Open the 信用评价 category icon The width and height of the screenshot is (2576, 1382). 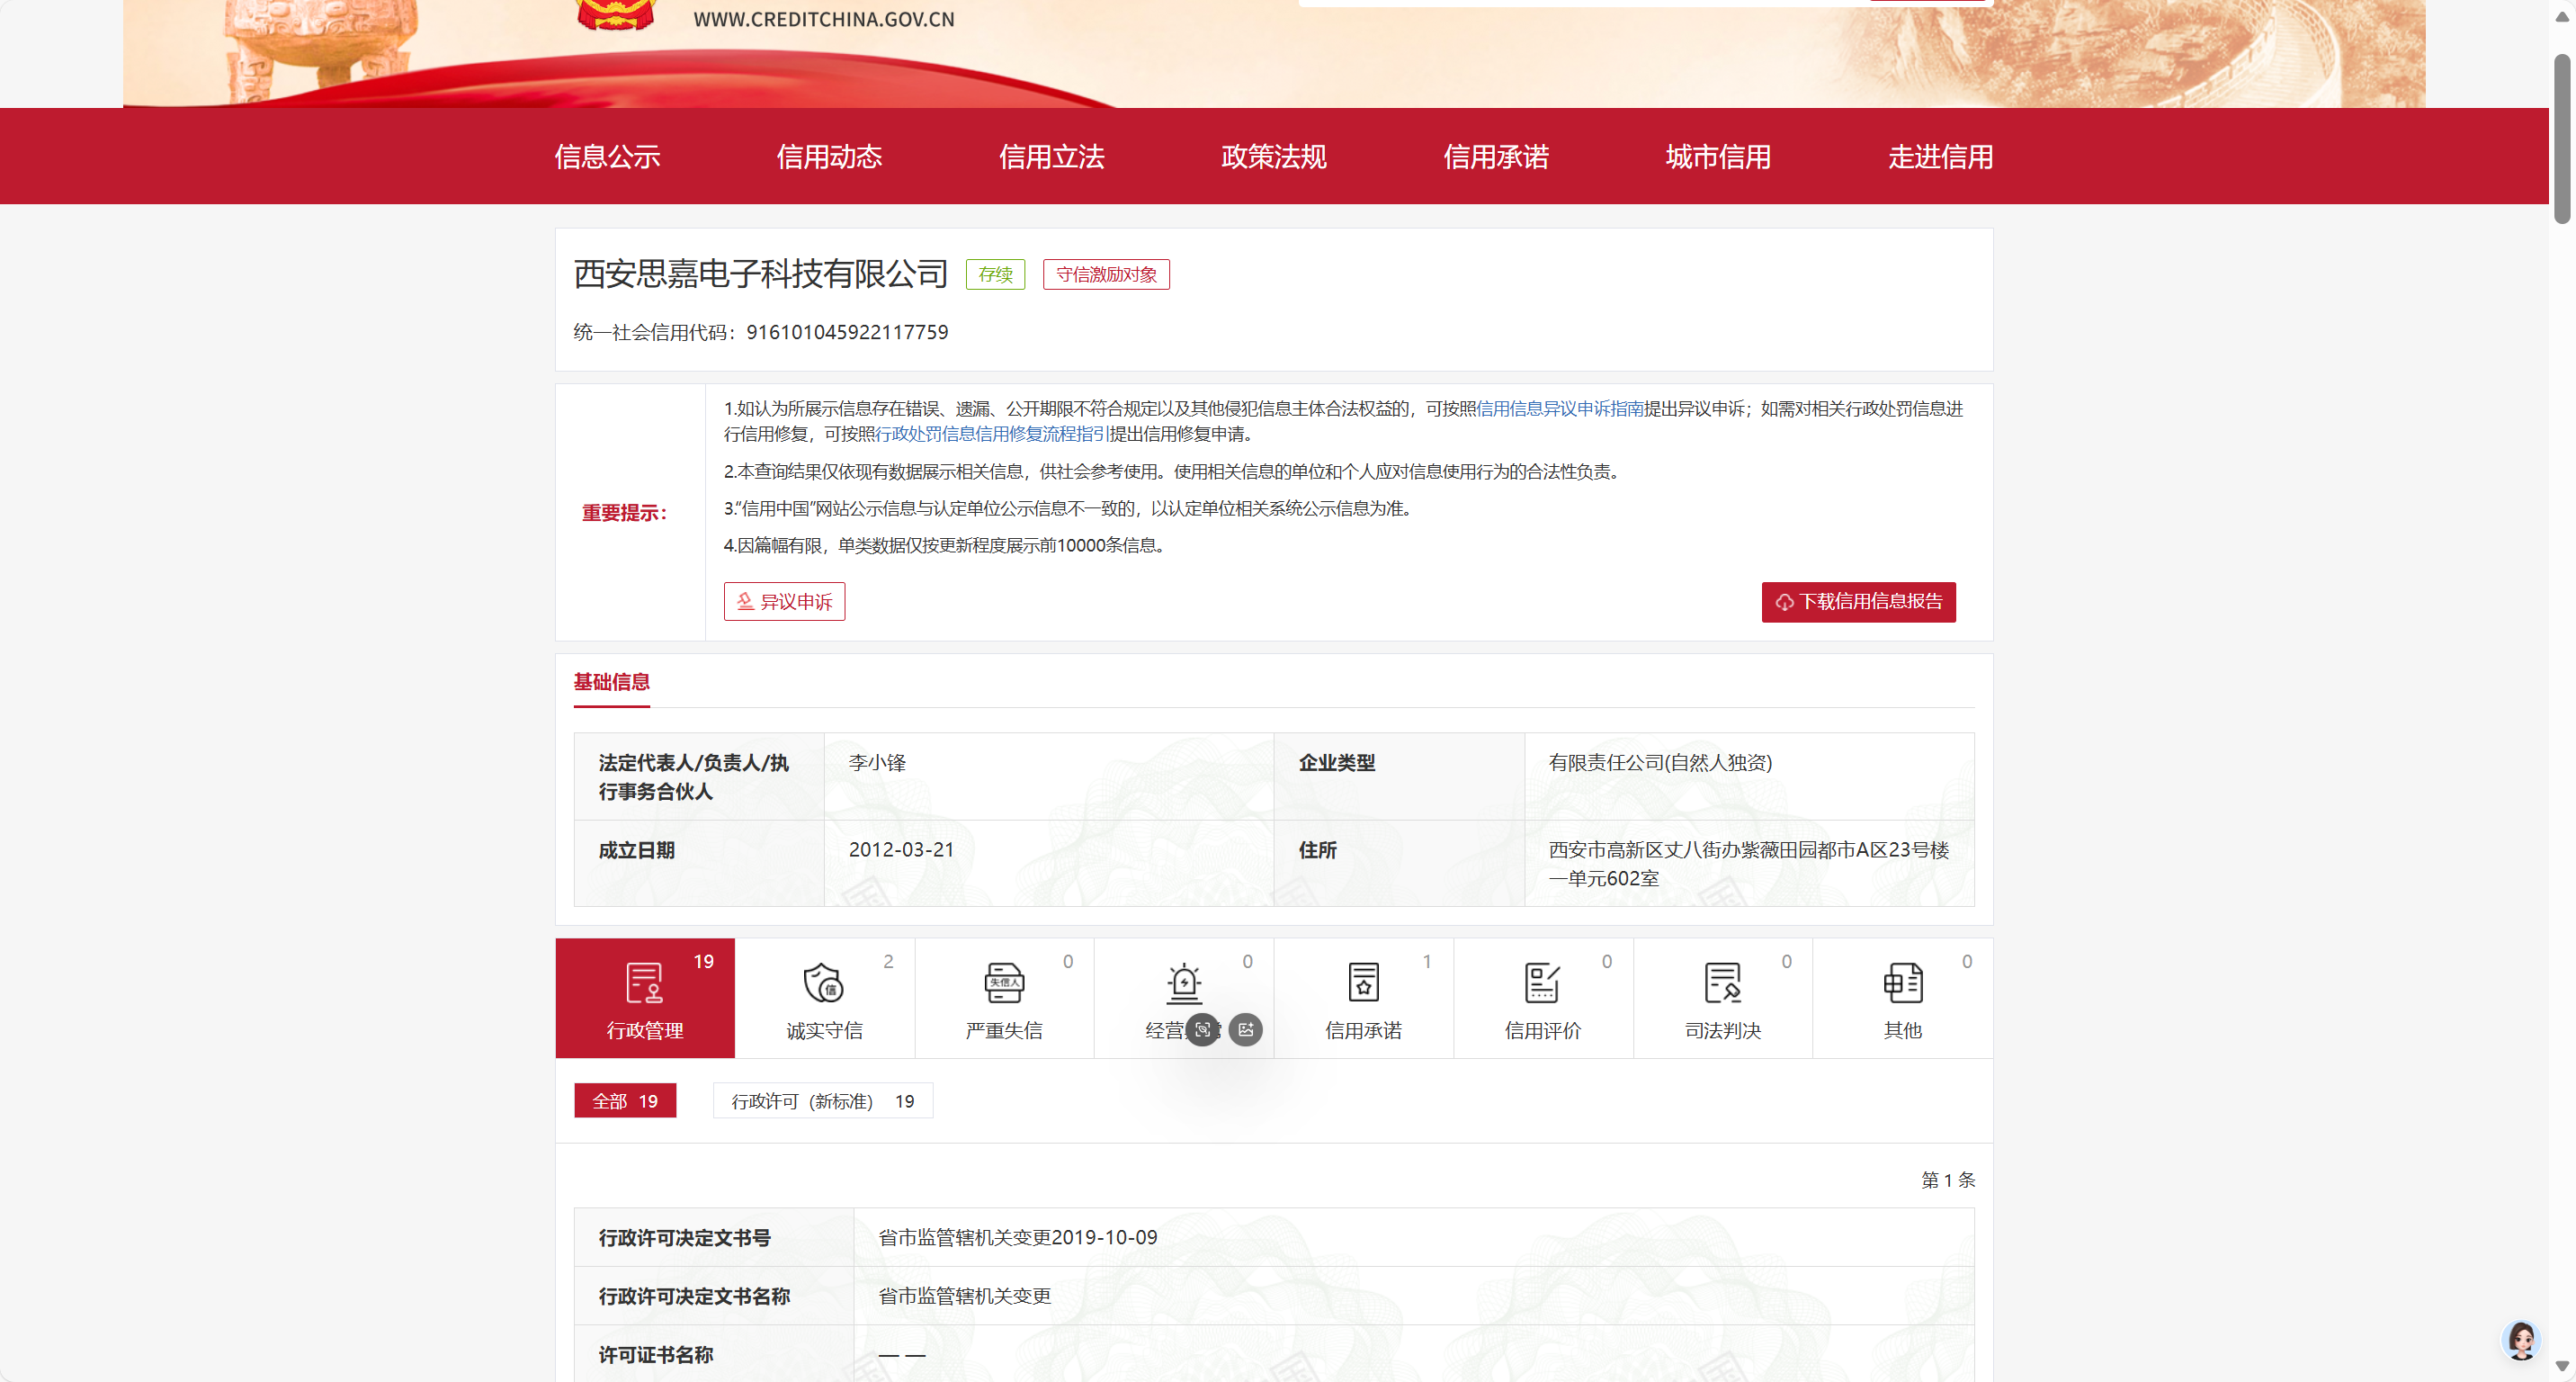pos(1542,983)
